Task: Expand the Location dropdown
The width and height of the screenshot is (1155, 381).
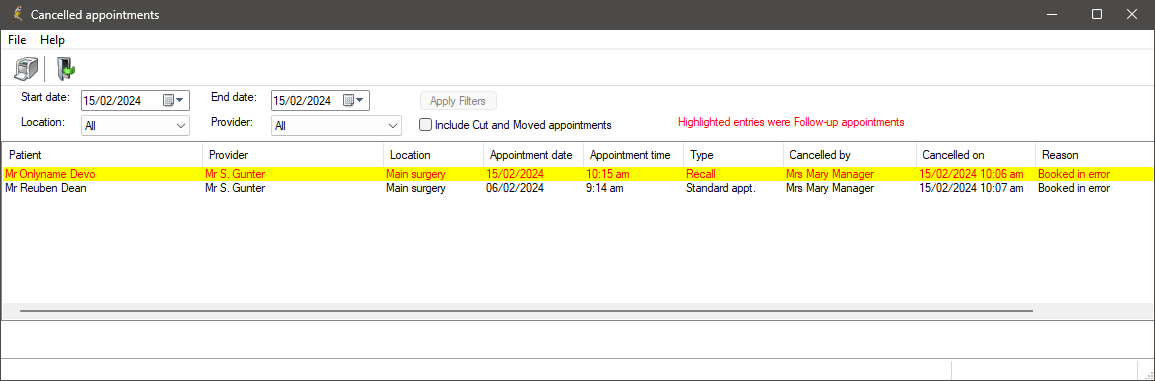Action: [180, 126]
